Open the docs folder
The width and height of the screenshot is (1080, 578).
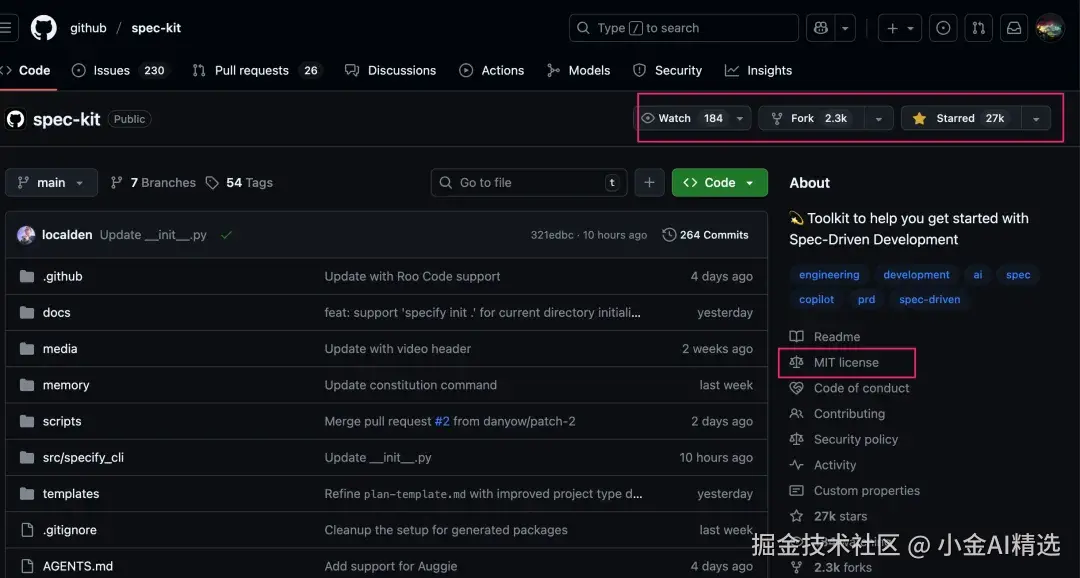coord(56,313)
